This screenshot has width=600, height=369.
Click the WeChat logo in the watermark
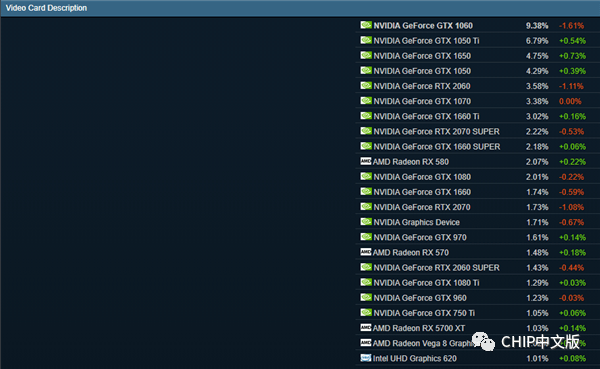[x=483, y=341]
